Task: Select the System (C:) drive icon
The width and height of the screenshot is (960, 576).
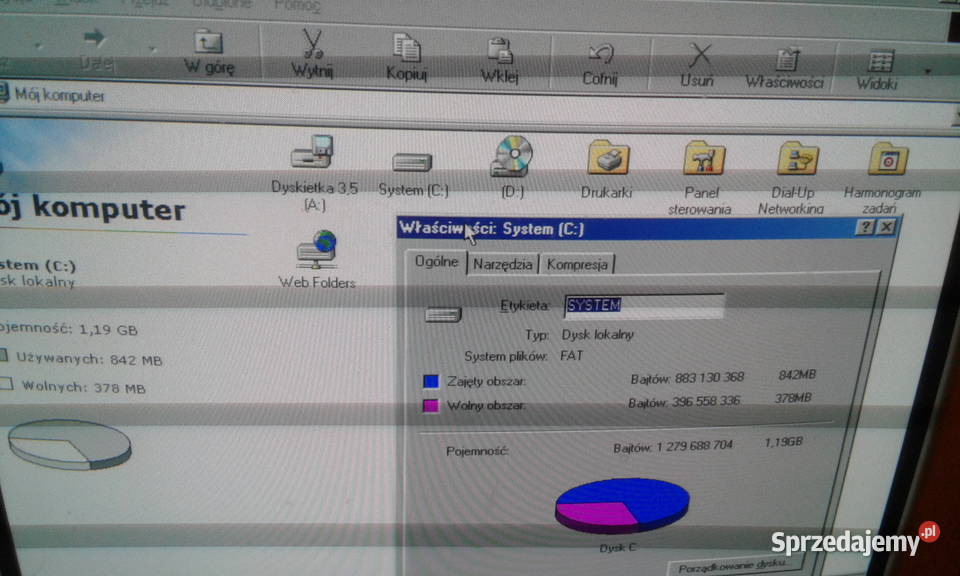Action: pos(412,164)
